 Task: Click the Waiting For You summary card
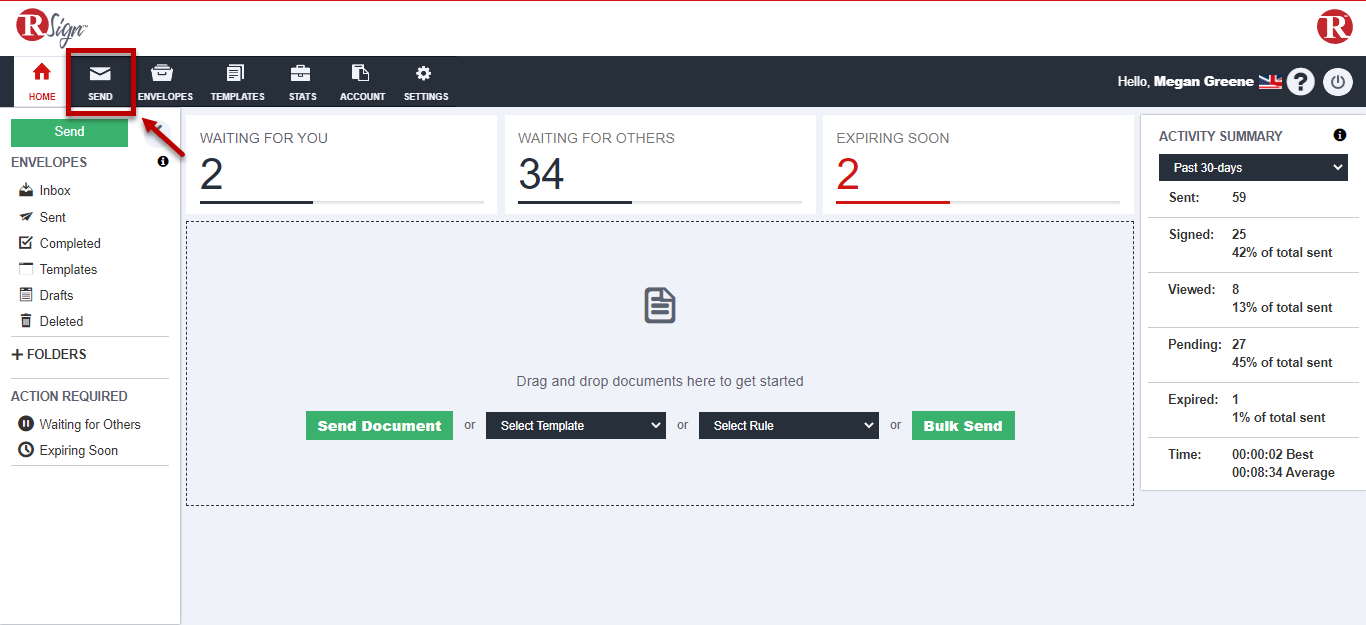[341, 165]
